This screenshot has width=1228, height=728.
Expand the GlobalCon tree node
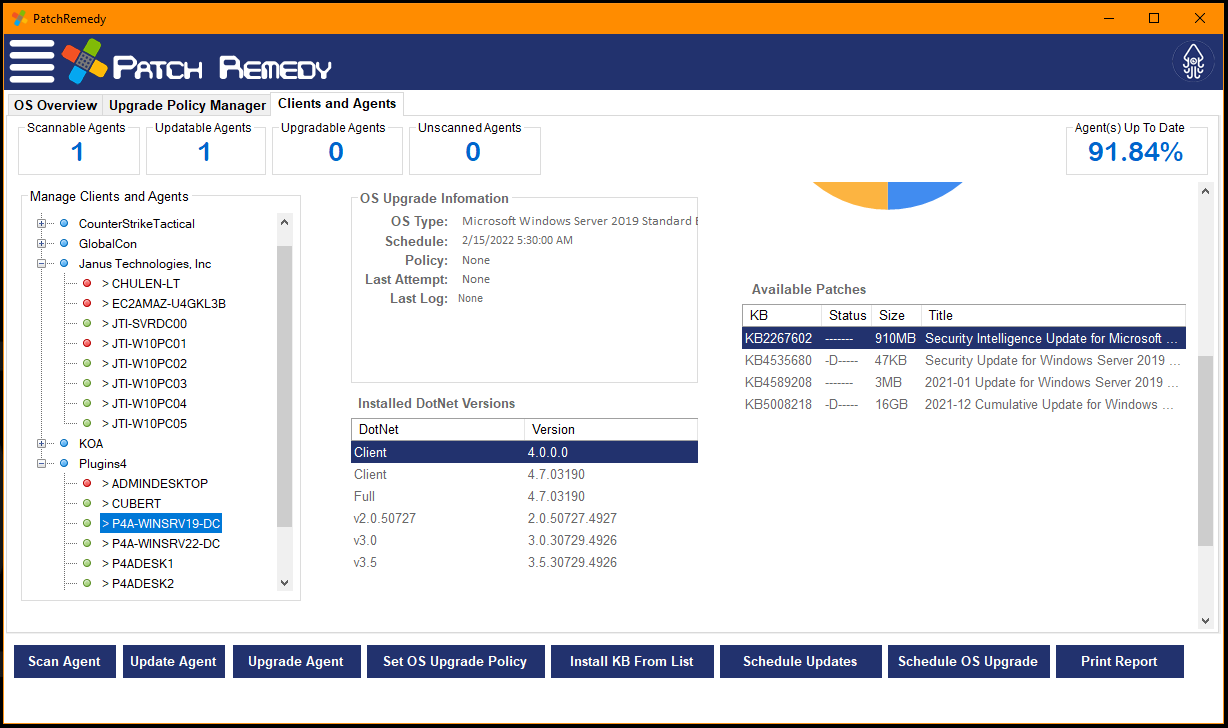[40, 243]
